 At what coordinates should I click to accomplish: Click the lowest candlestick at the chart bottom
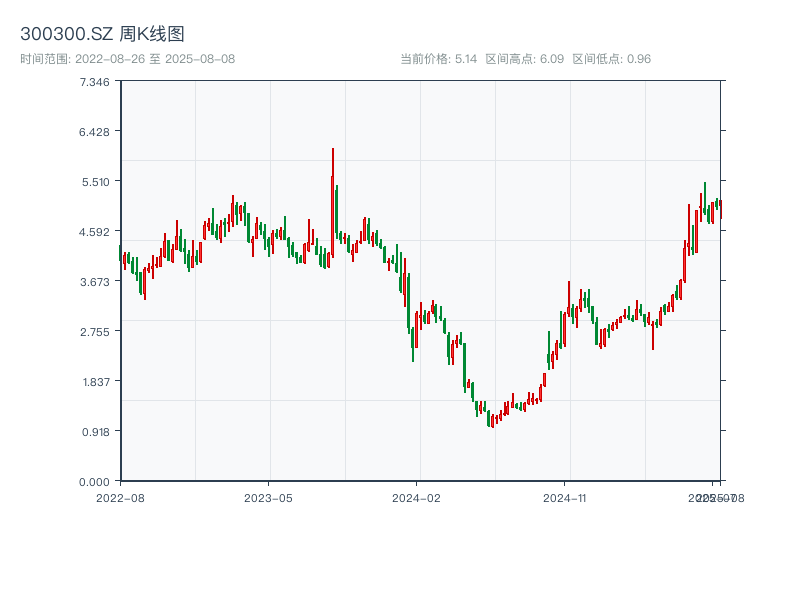click(493, 422)
